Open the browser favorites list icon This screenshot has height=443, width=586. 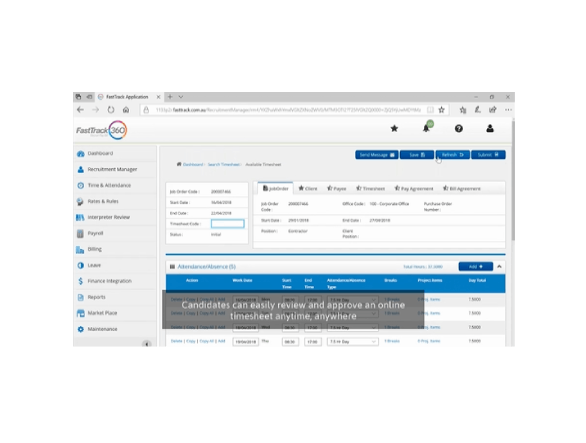(x=463, y=110)
